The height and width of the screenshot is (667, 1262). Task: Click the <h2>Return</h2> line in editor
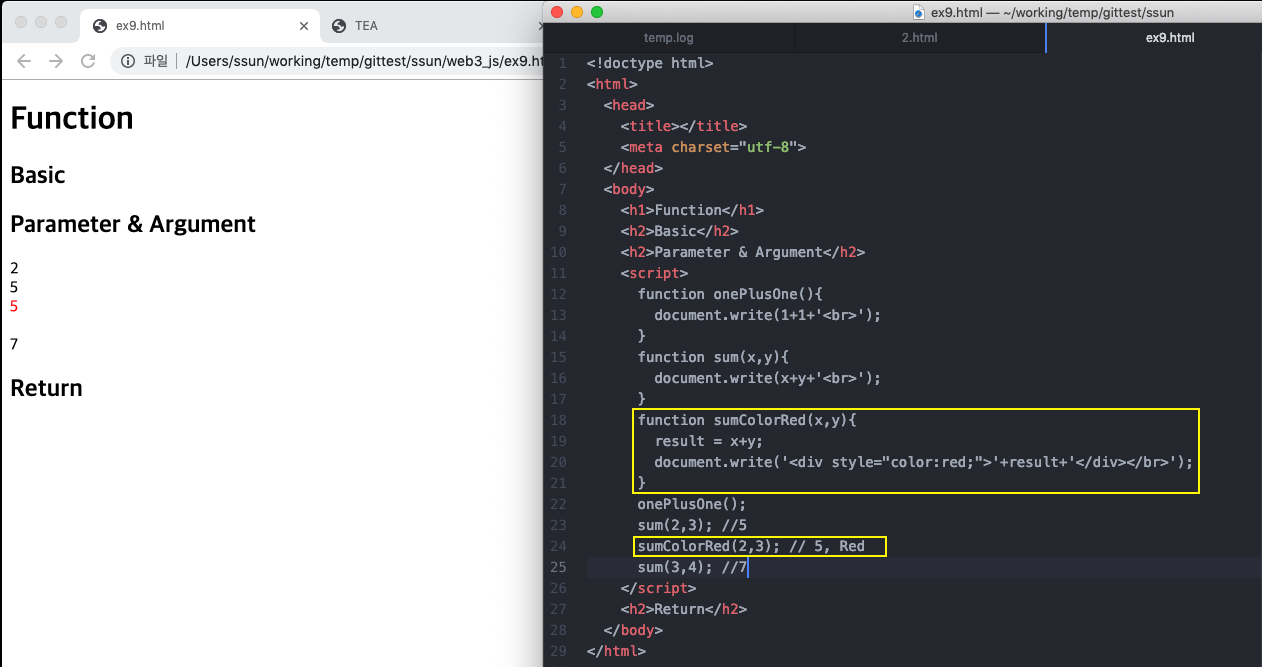(x=684, y=609)
